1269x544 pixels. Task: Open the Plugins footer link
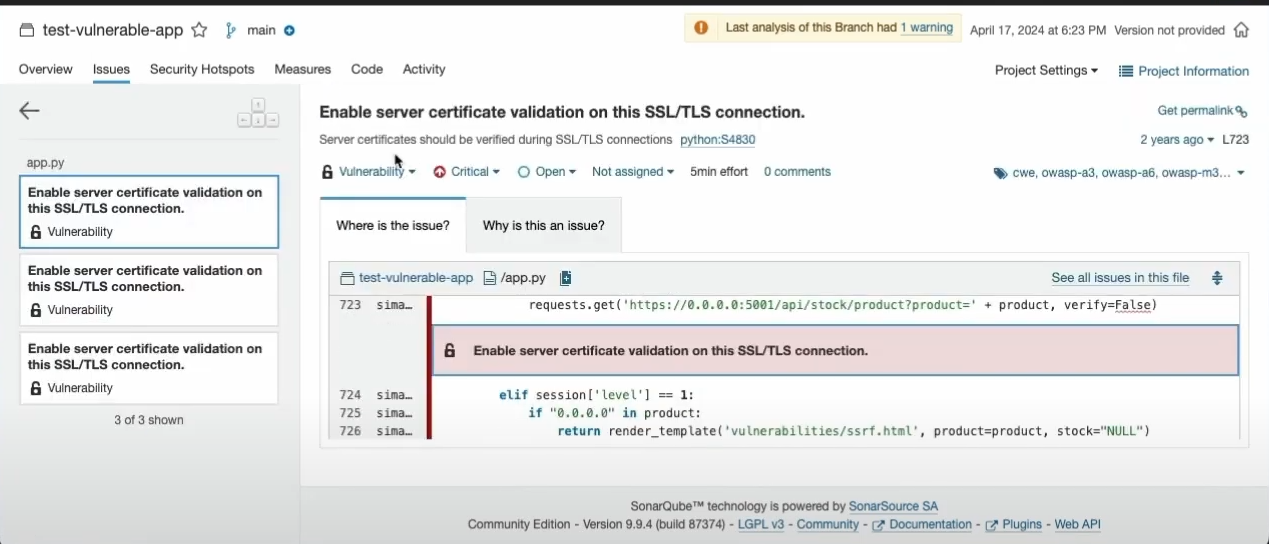1014,524
